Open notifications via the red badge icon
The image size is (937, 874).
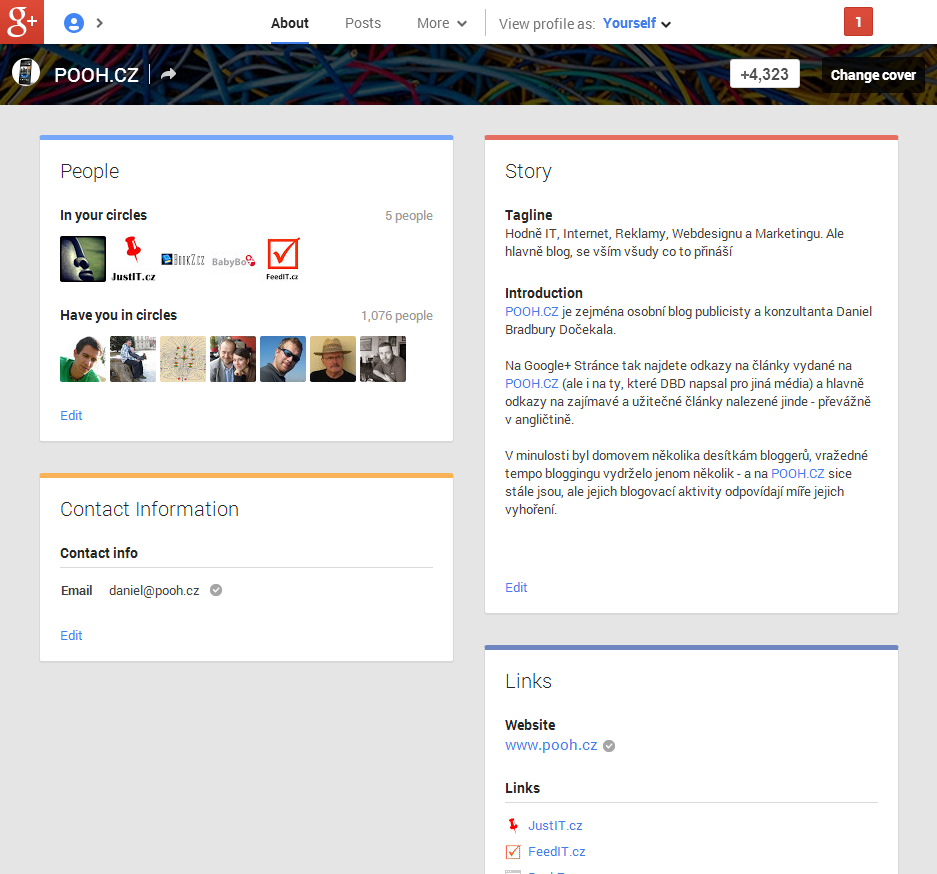click(858, 21)
